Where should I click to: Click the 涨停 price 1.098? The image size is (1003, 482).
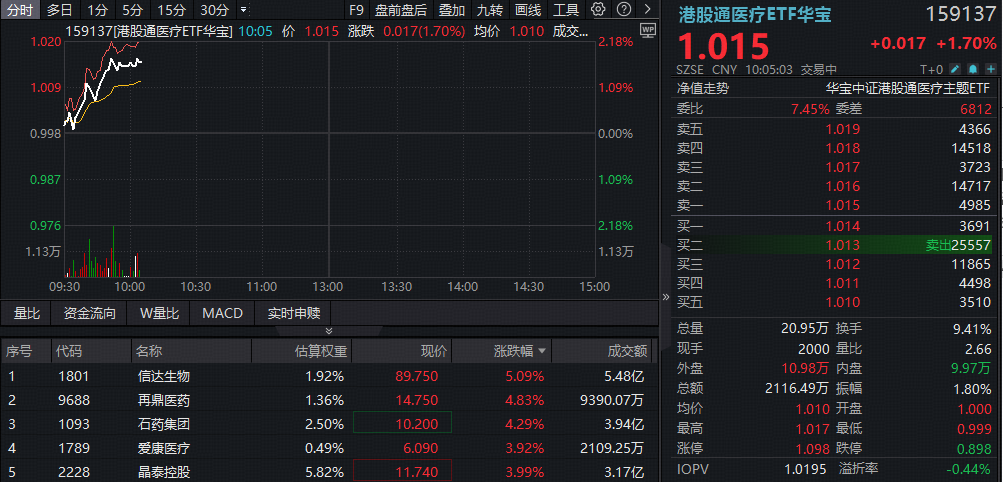pos(811,449)
